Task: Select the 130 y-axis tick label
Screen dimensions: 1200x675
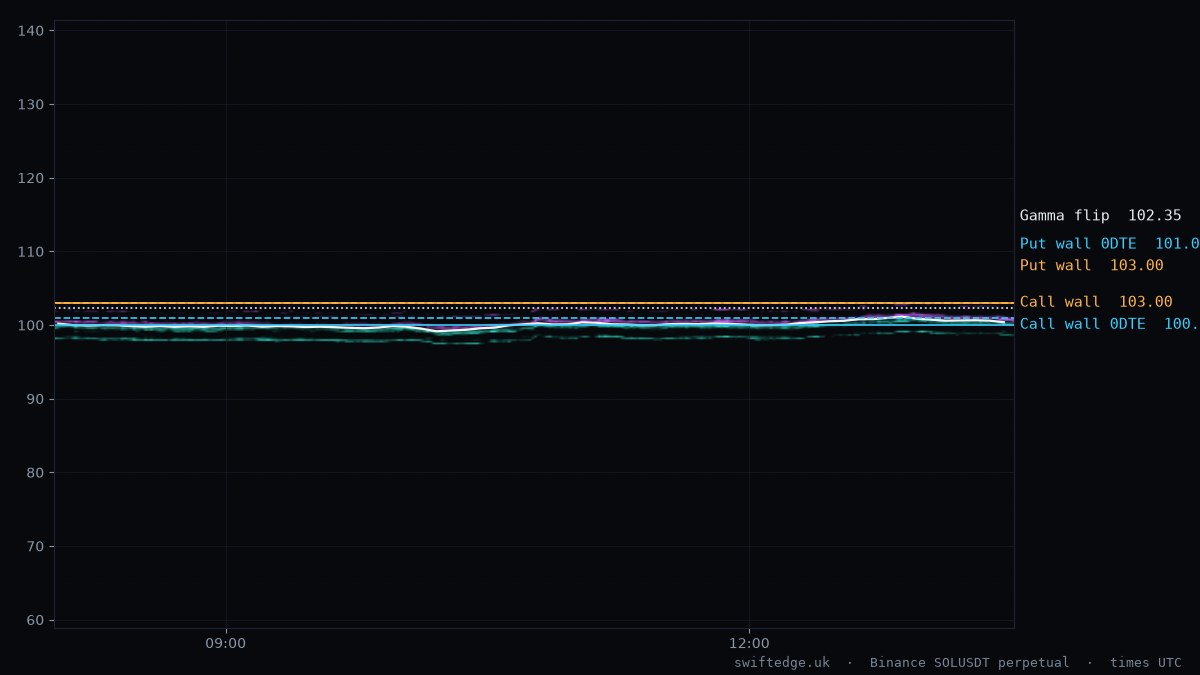Action: click(x=31, y=105)
